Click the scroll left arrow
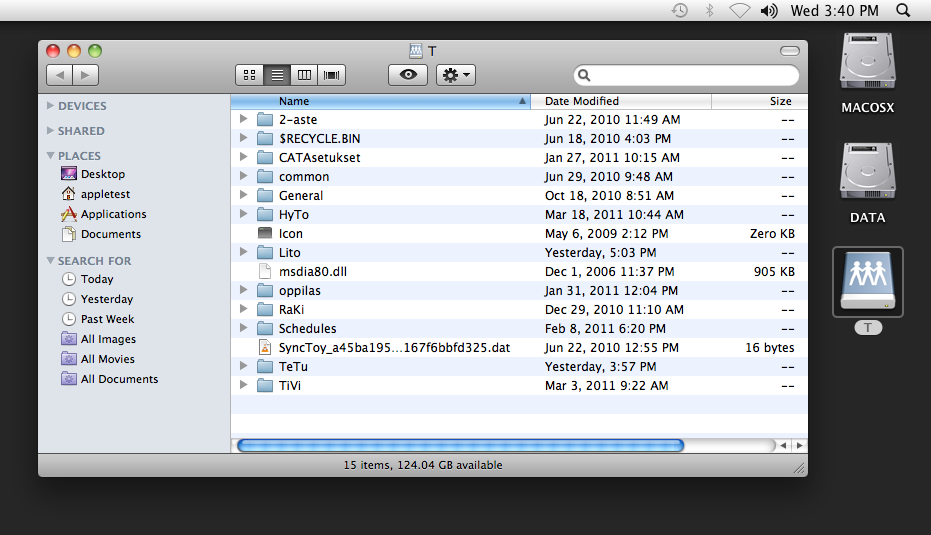The height and width of the screenshot is (535, 931). 784,445
